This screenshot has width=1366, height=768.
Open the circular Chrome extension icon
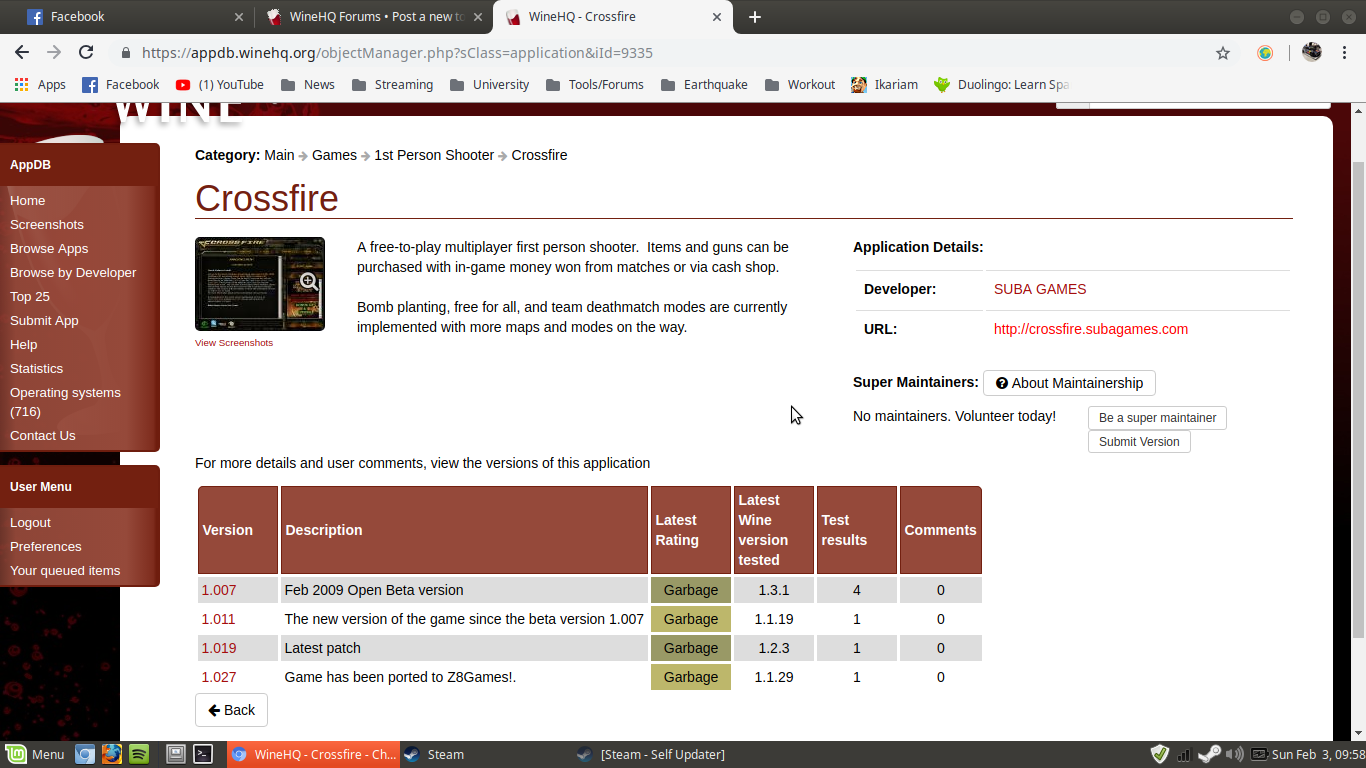coord(1265,53)
